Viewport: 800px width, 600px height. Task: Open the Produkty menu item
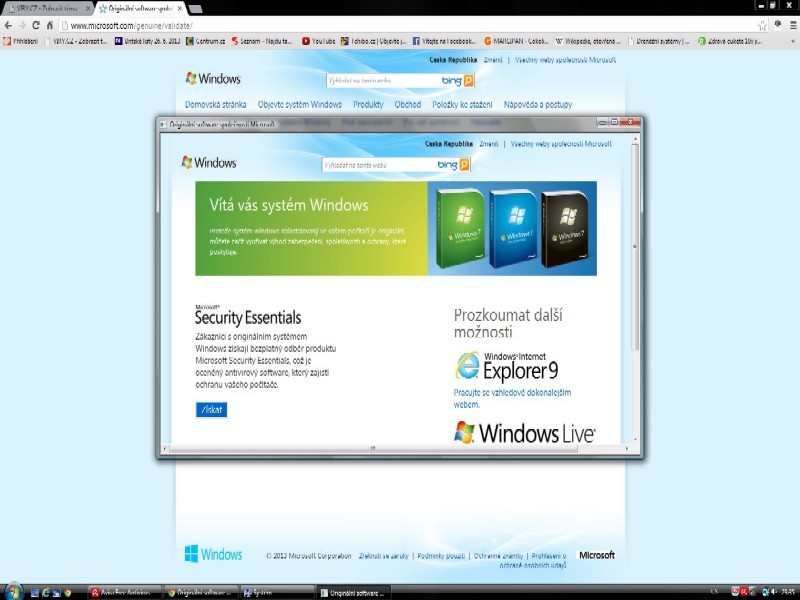[367, 104]
